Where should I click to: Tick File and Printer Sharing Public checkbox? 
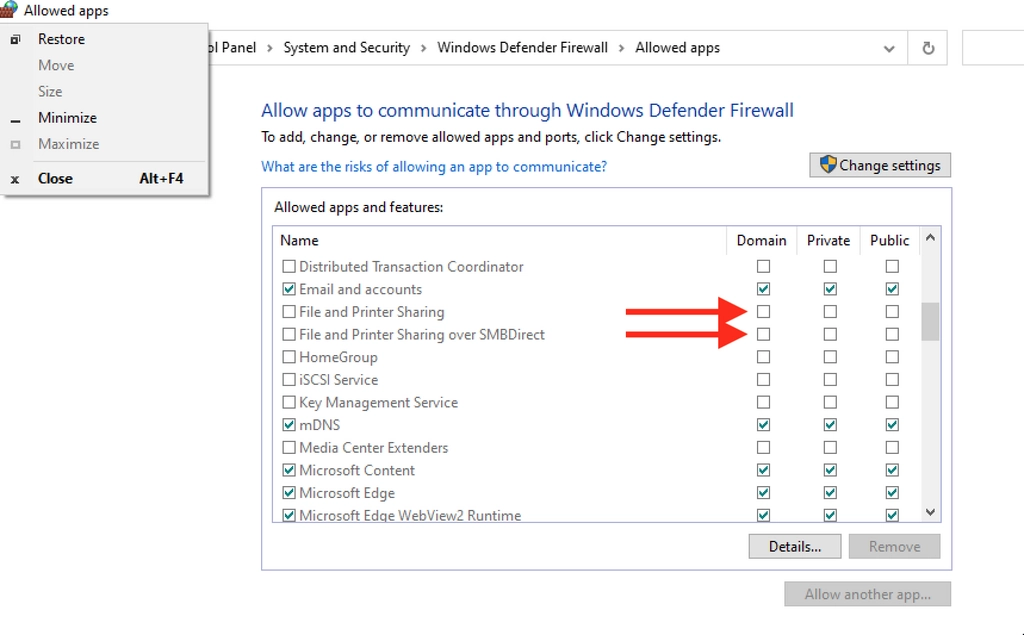891,312
